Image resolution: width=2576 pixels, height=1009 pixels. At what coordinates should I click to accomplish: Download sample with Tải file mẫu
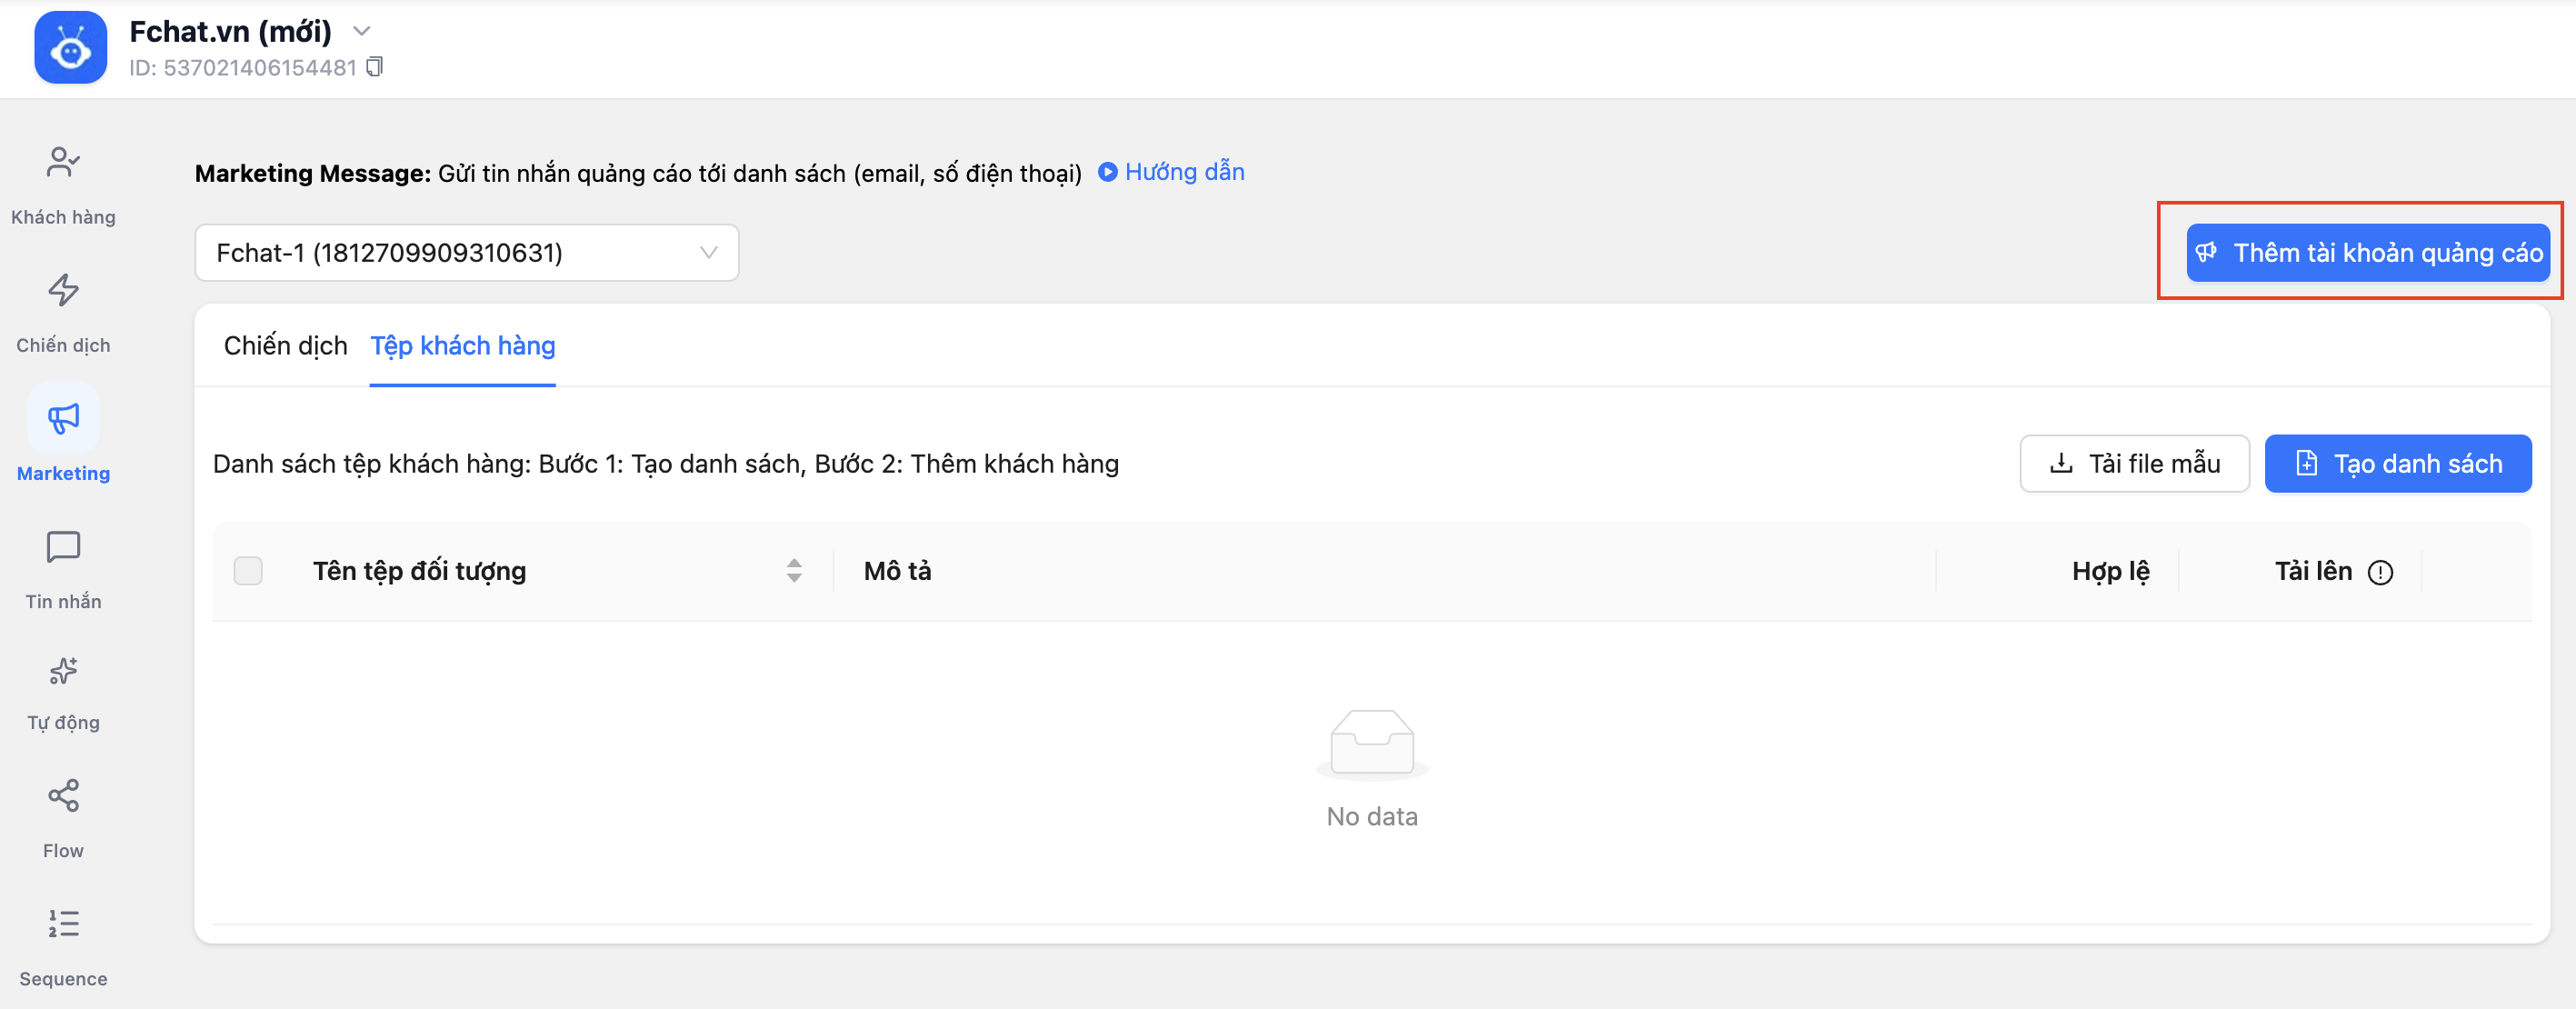[2134, 464]
